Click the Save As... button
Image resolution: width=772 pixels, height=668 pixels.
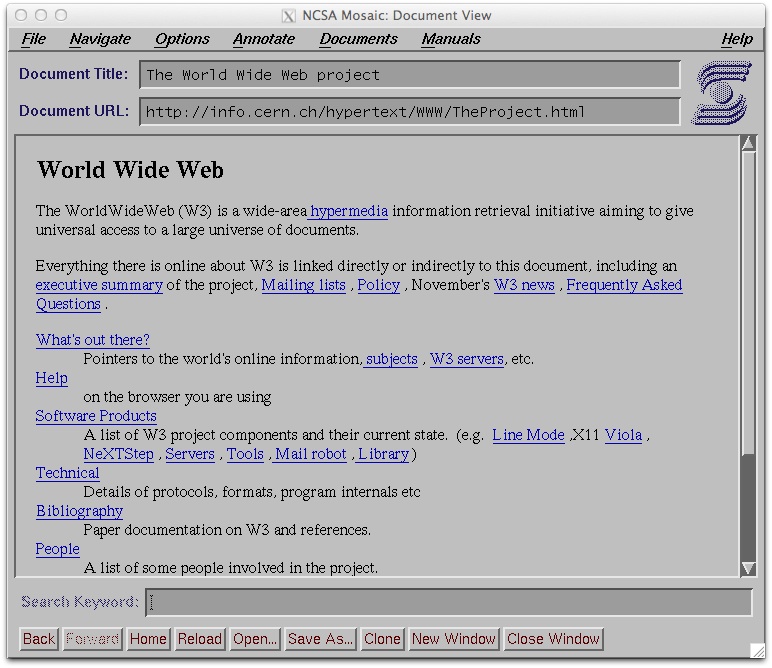[x=321, y=639]
